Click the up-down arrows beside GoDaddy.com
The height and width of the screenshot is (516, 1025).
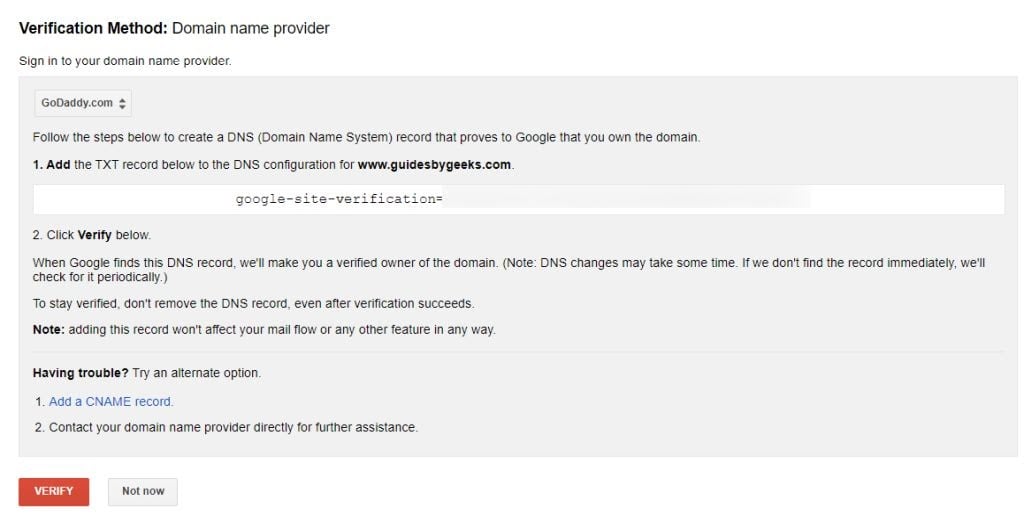tap(122, 103)
